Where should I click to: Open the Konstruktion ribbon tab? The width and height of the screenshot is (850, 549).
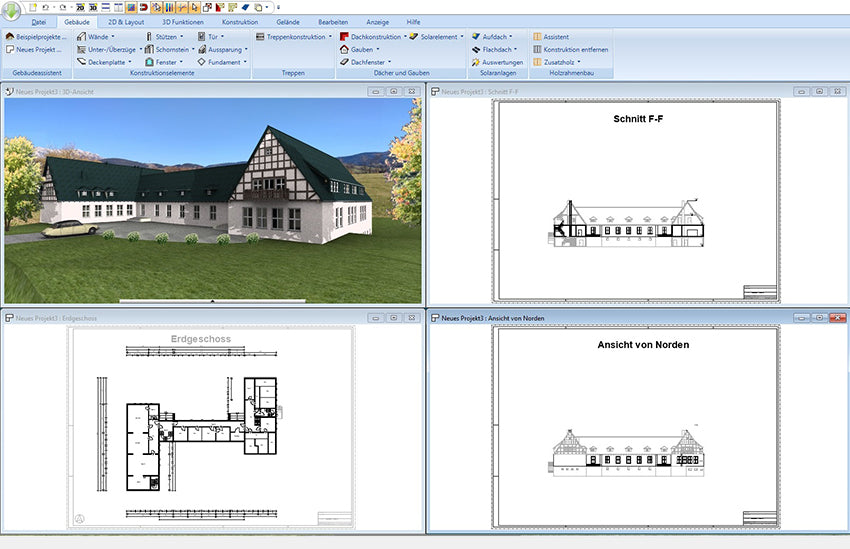(240, 21)
